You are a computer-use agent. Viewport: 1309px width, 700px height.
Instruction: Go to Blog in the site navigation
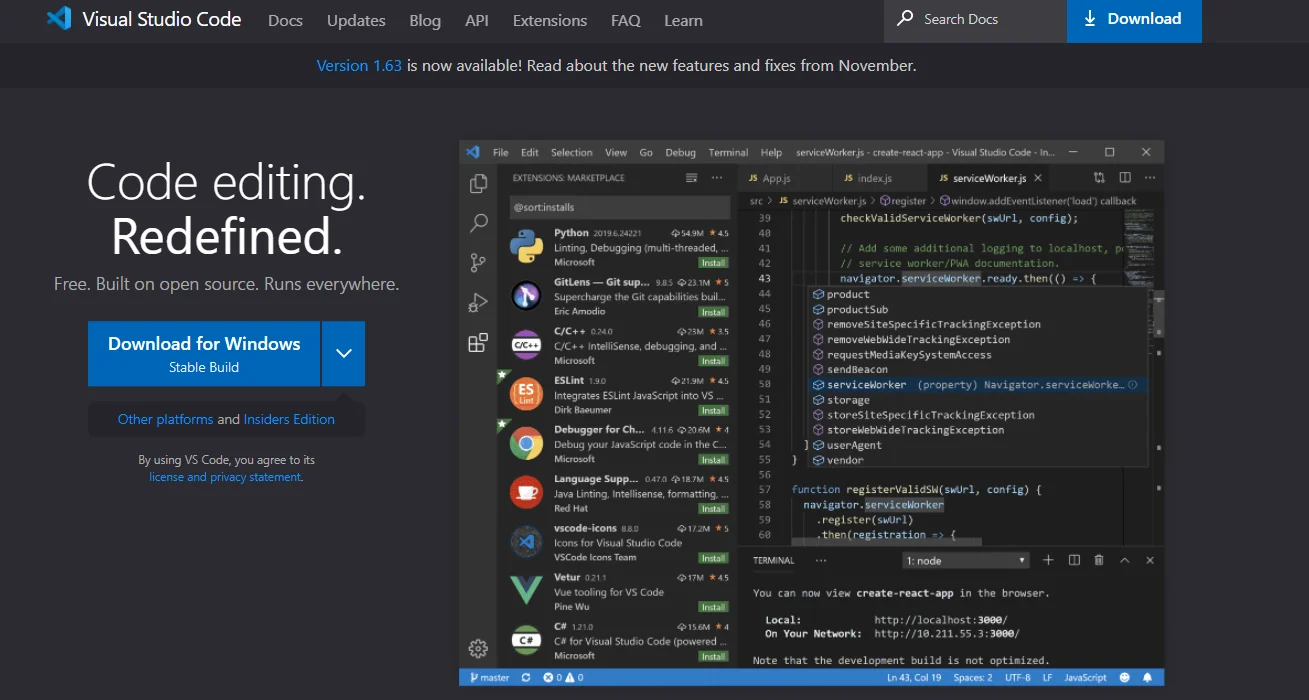[x=425, y=20]
